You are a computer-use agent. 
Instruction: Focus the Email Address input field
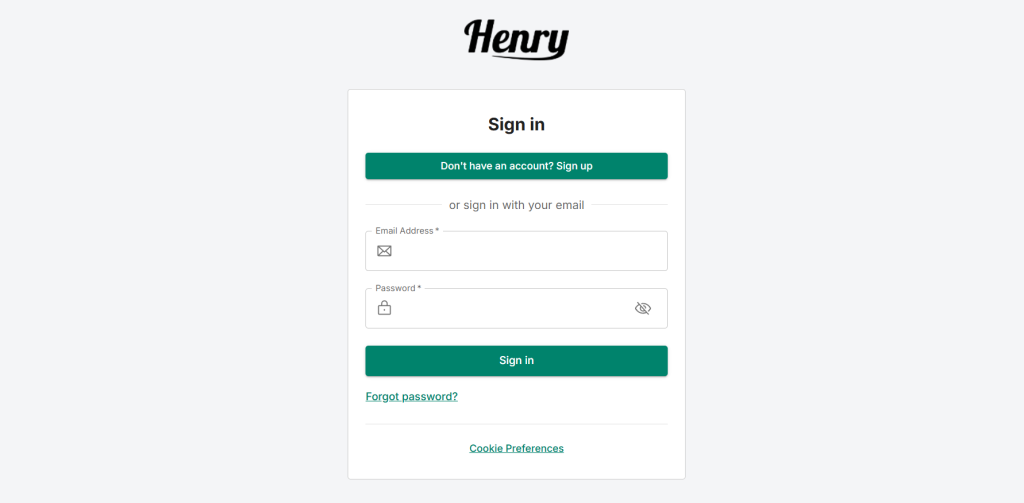point(517,251)
